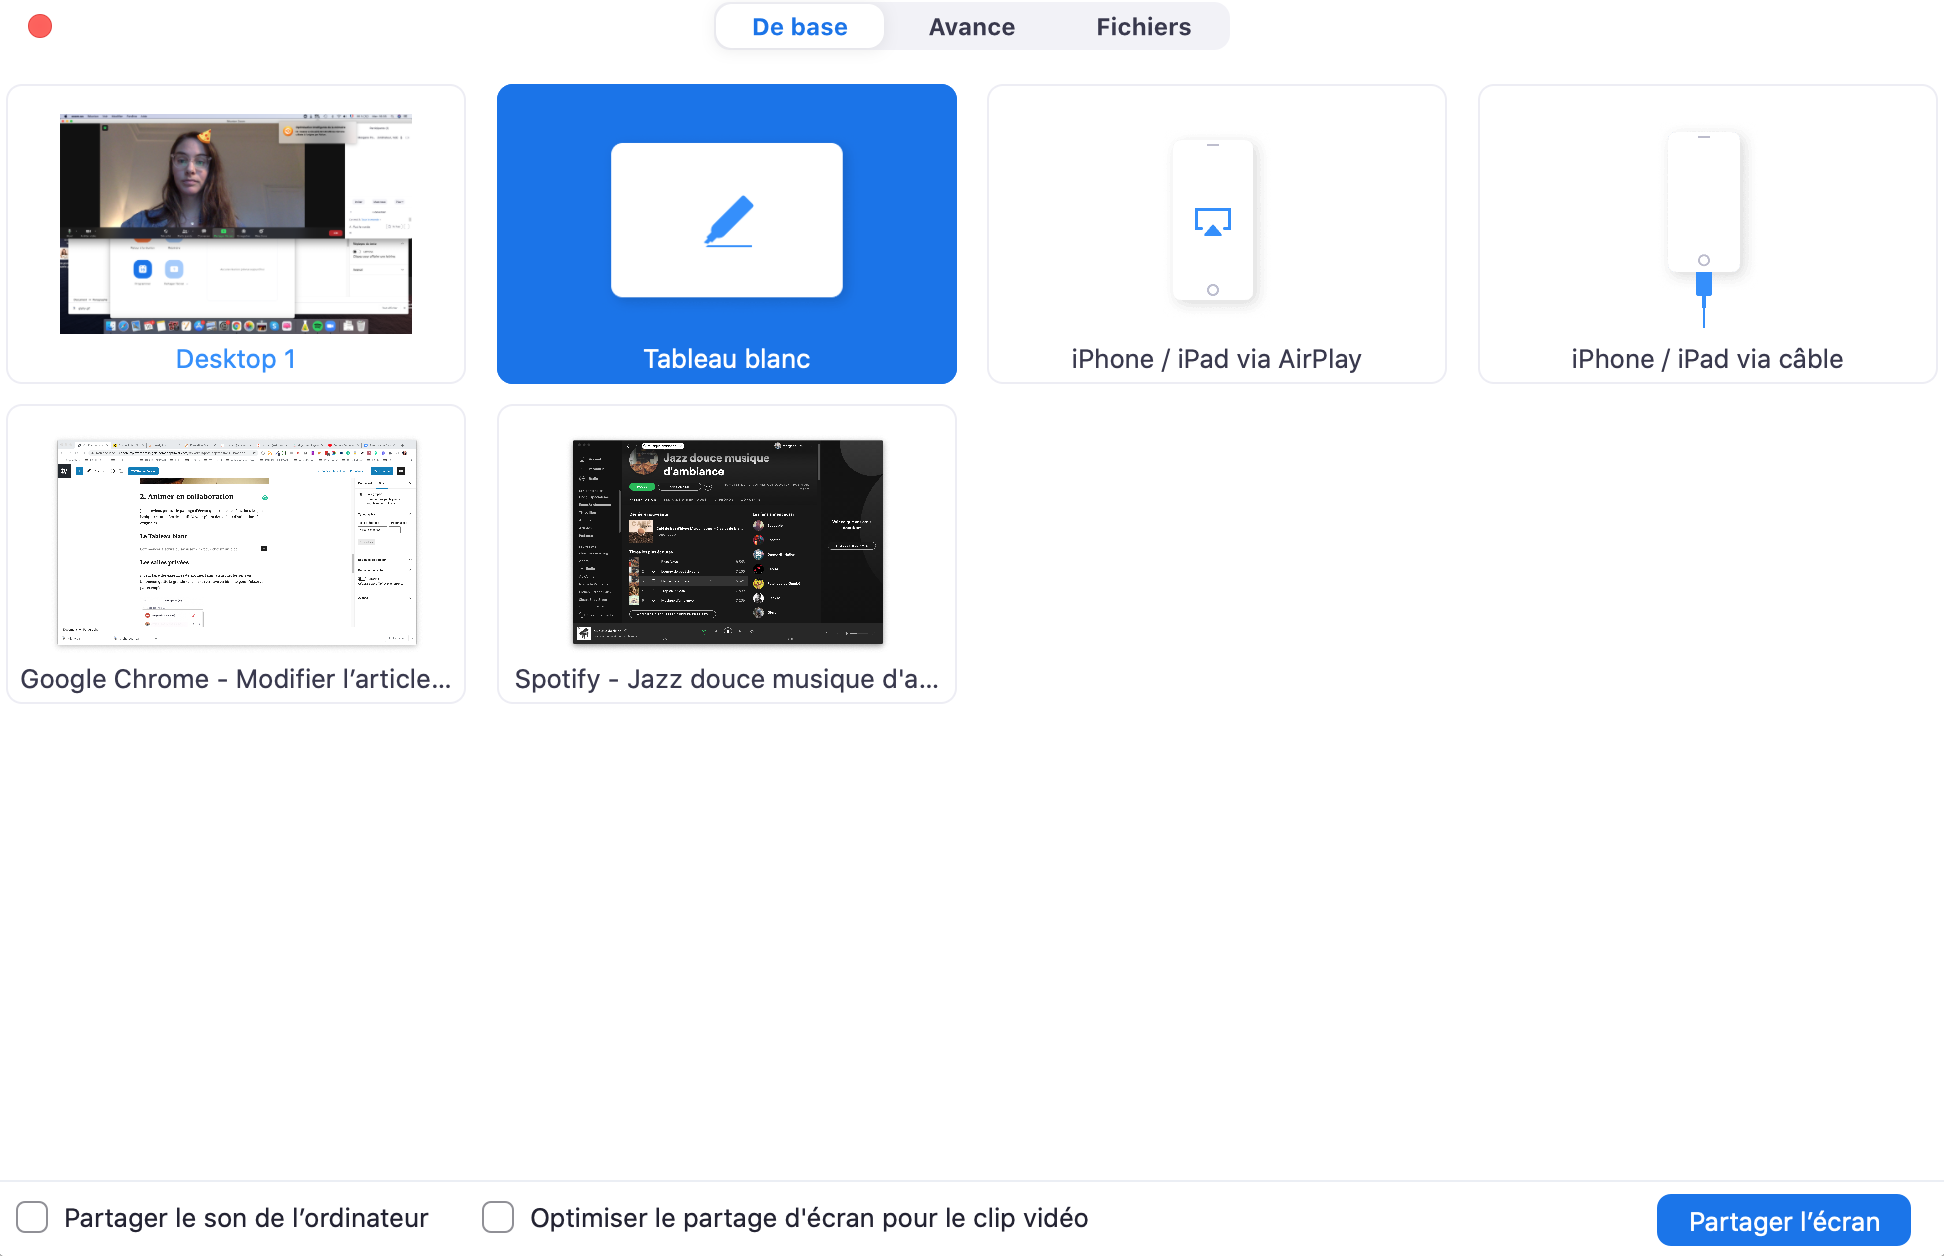This screenshot has width=1944, height=1256.
Task: Click the Tableau blanc label
Action: click(727, 359)
